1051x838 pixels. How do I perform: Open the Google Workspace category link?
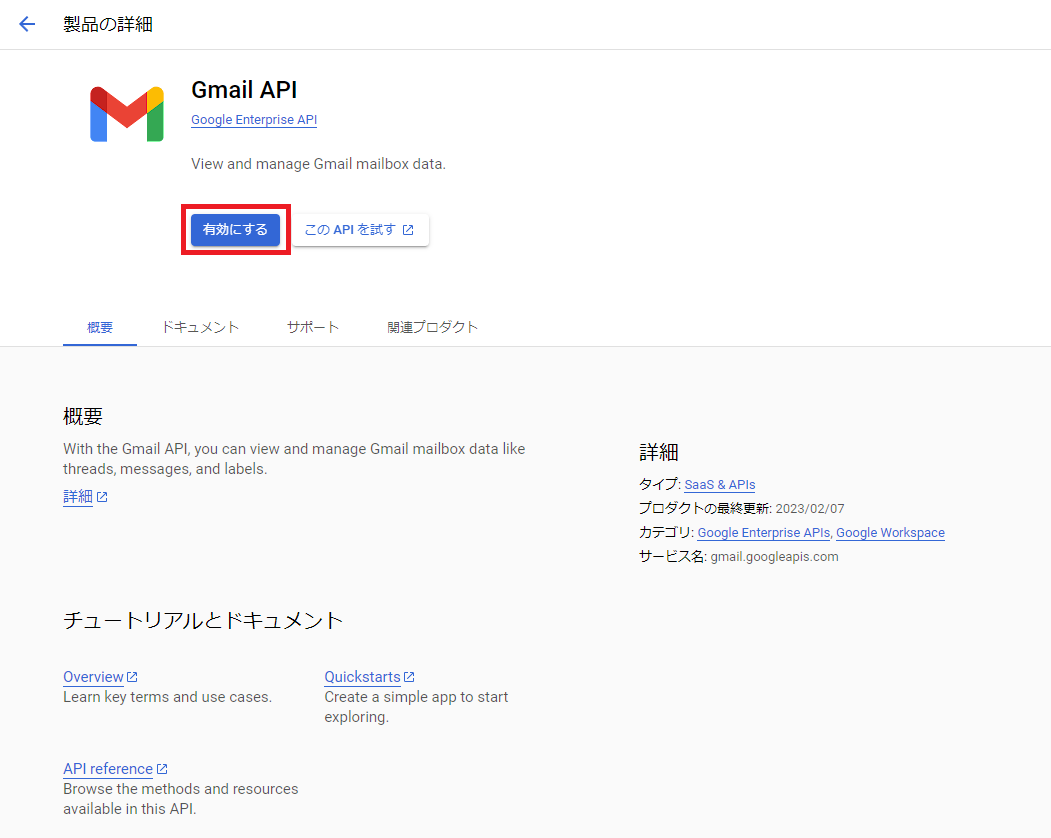coord(890,533)
